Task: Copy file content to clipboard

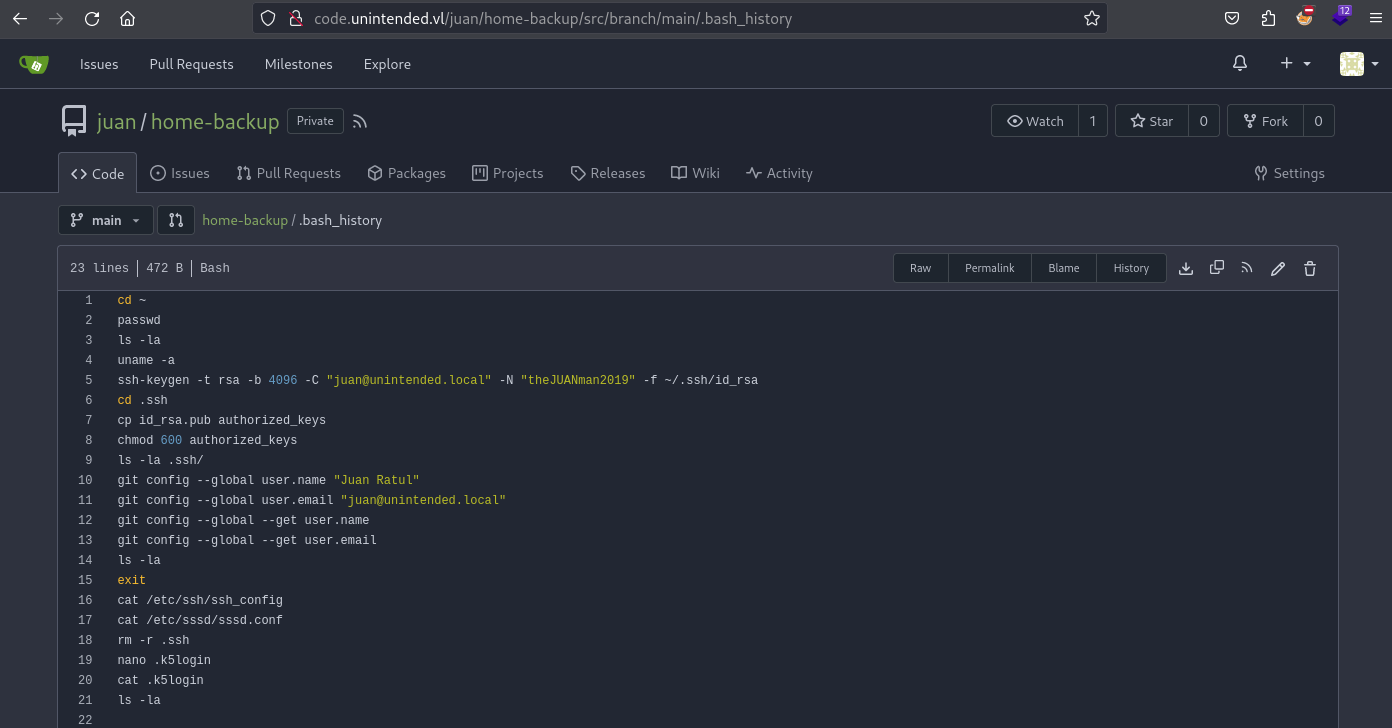Action: click(1217, 268)
